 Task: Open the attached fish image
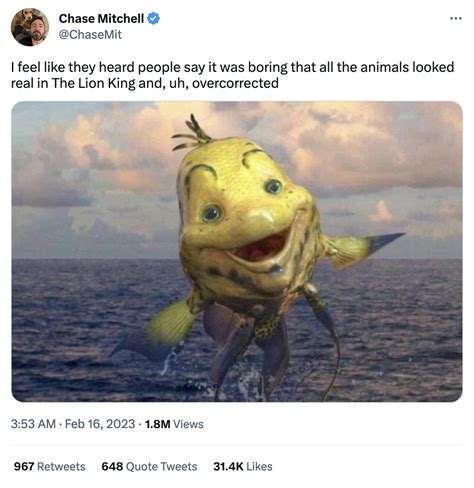click(237, 251)
